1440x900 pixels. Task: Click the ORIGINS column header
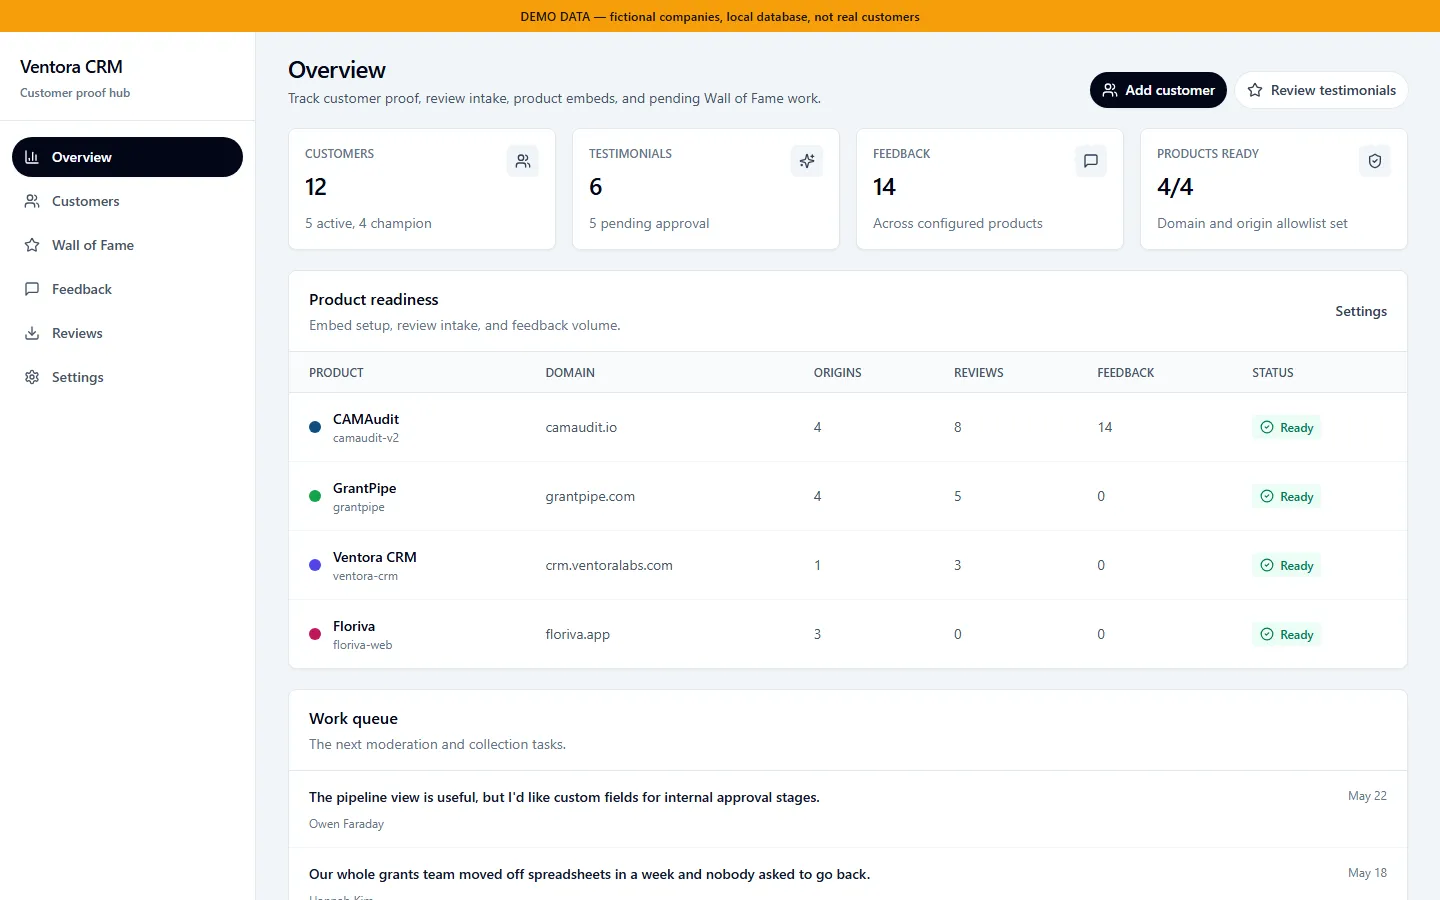pyautogui.click(x=838, y=373)
